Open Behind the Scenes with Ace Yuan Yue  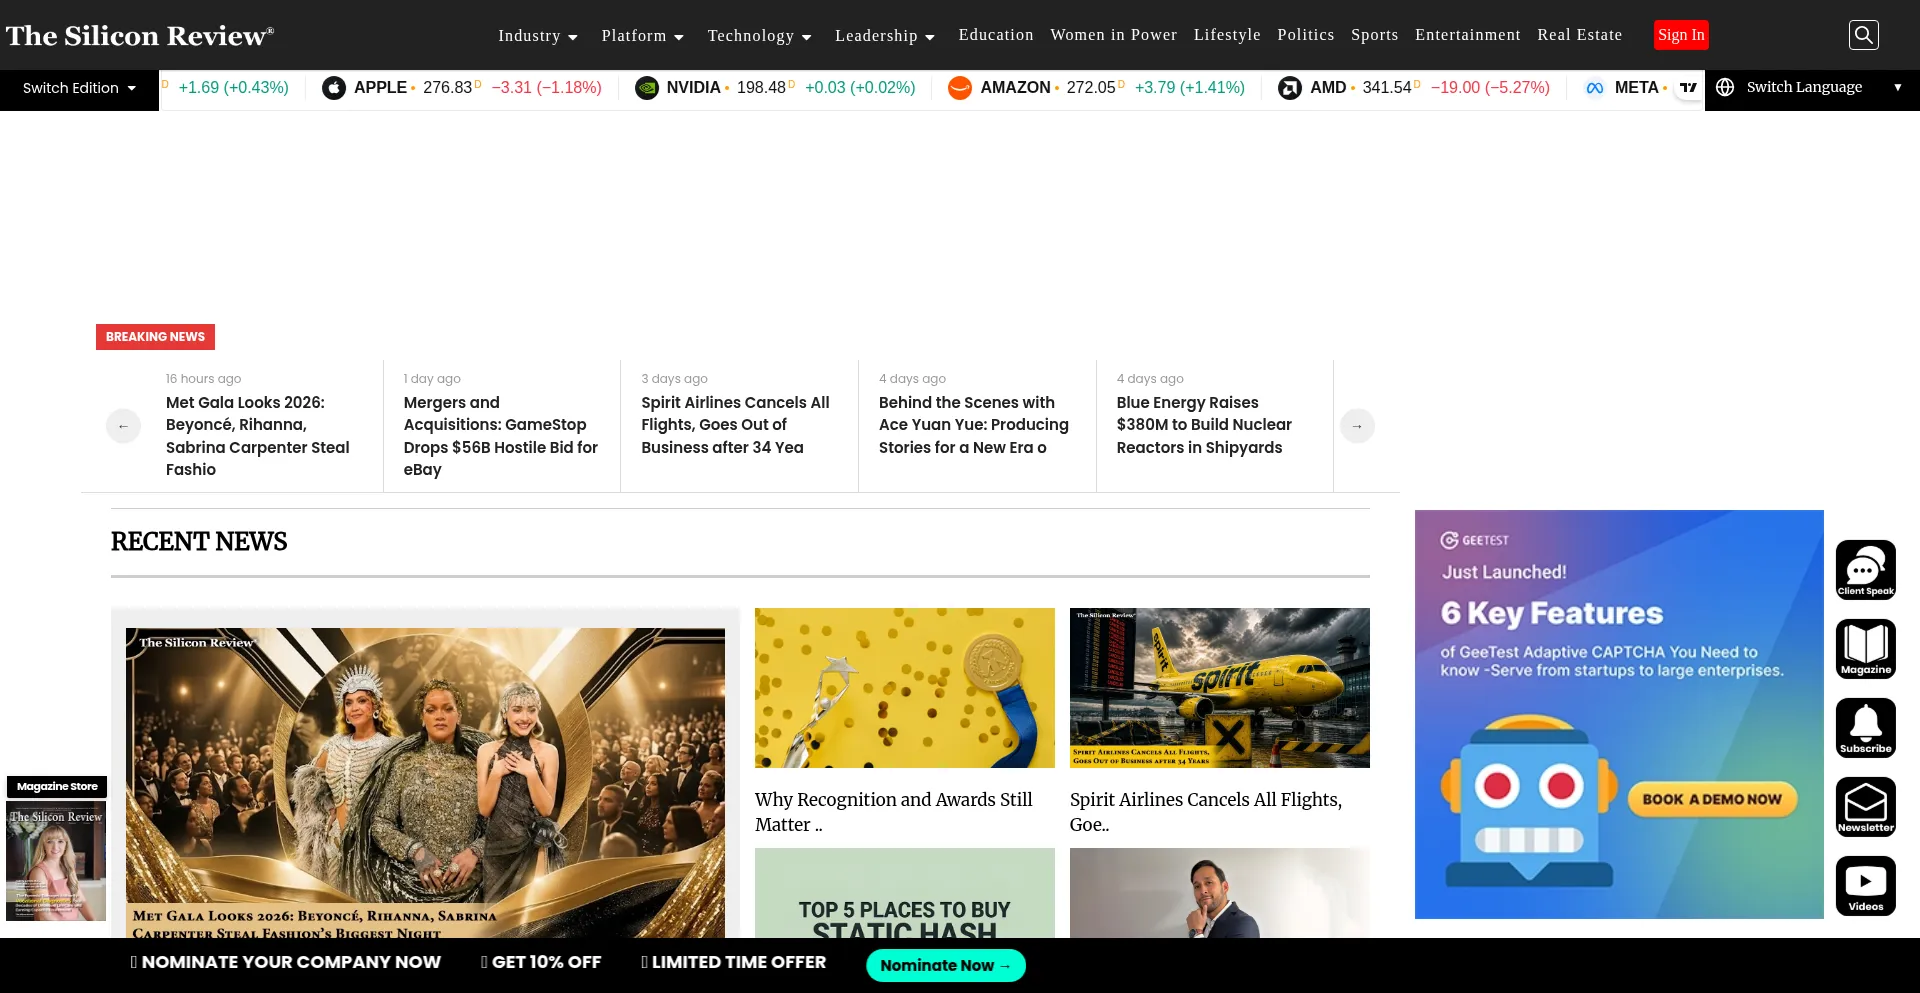point(975,425)
